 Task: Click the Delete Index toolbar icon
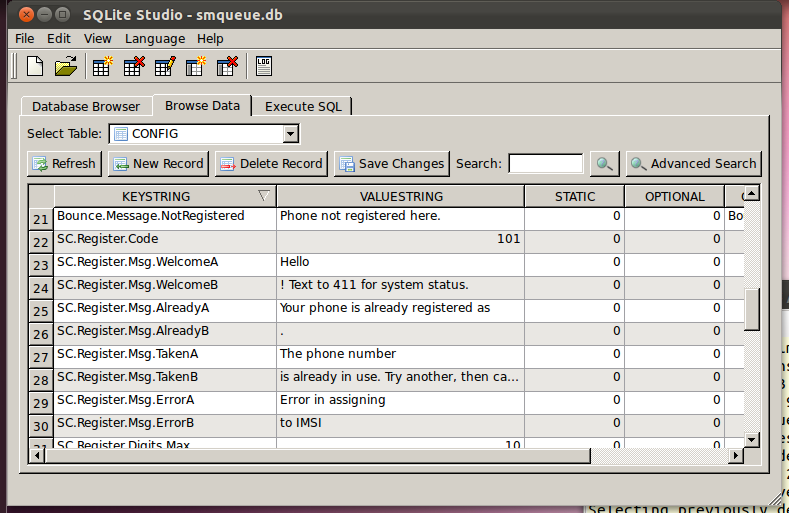[x=227, y=67]
